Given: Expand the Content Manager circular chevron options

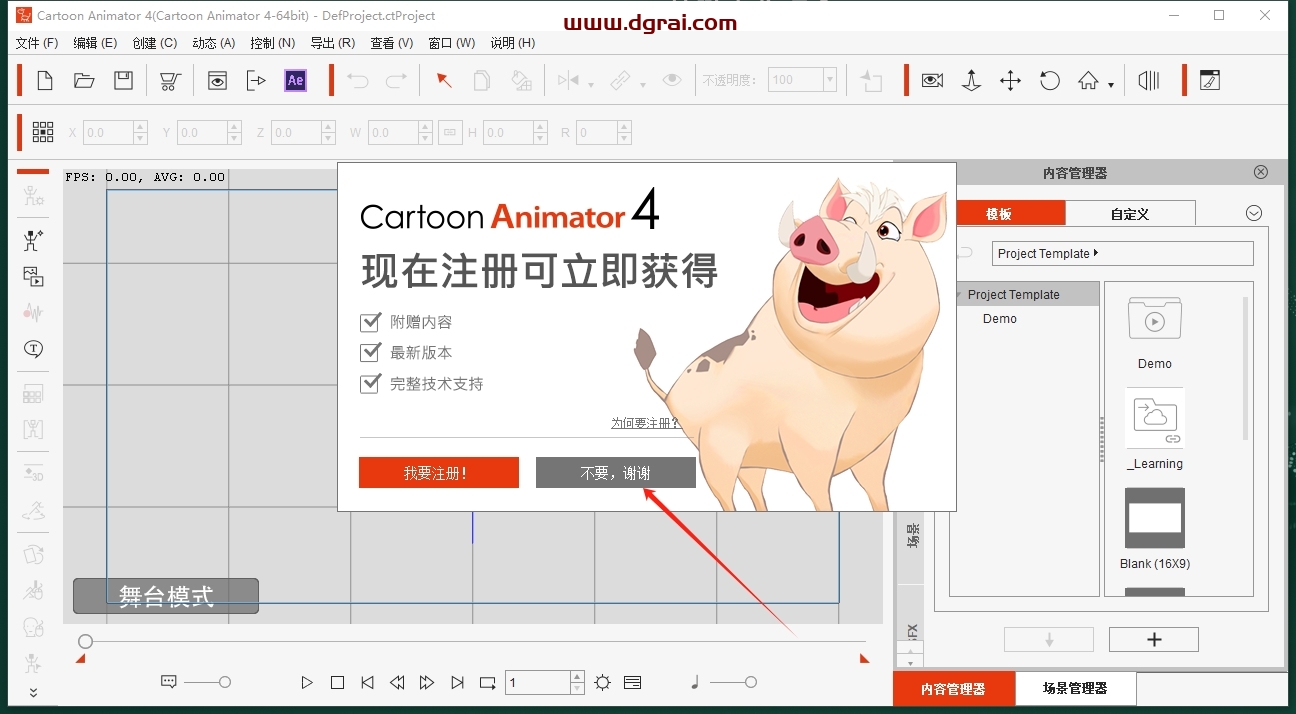Looking at the screenshot, I should tap(1254, 213).
